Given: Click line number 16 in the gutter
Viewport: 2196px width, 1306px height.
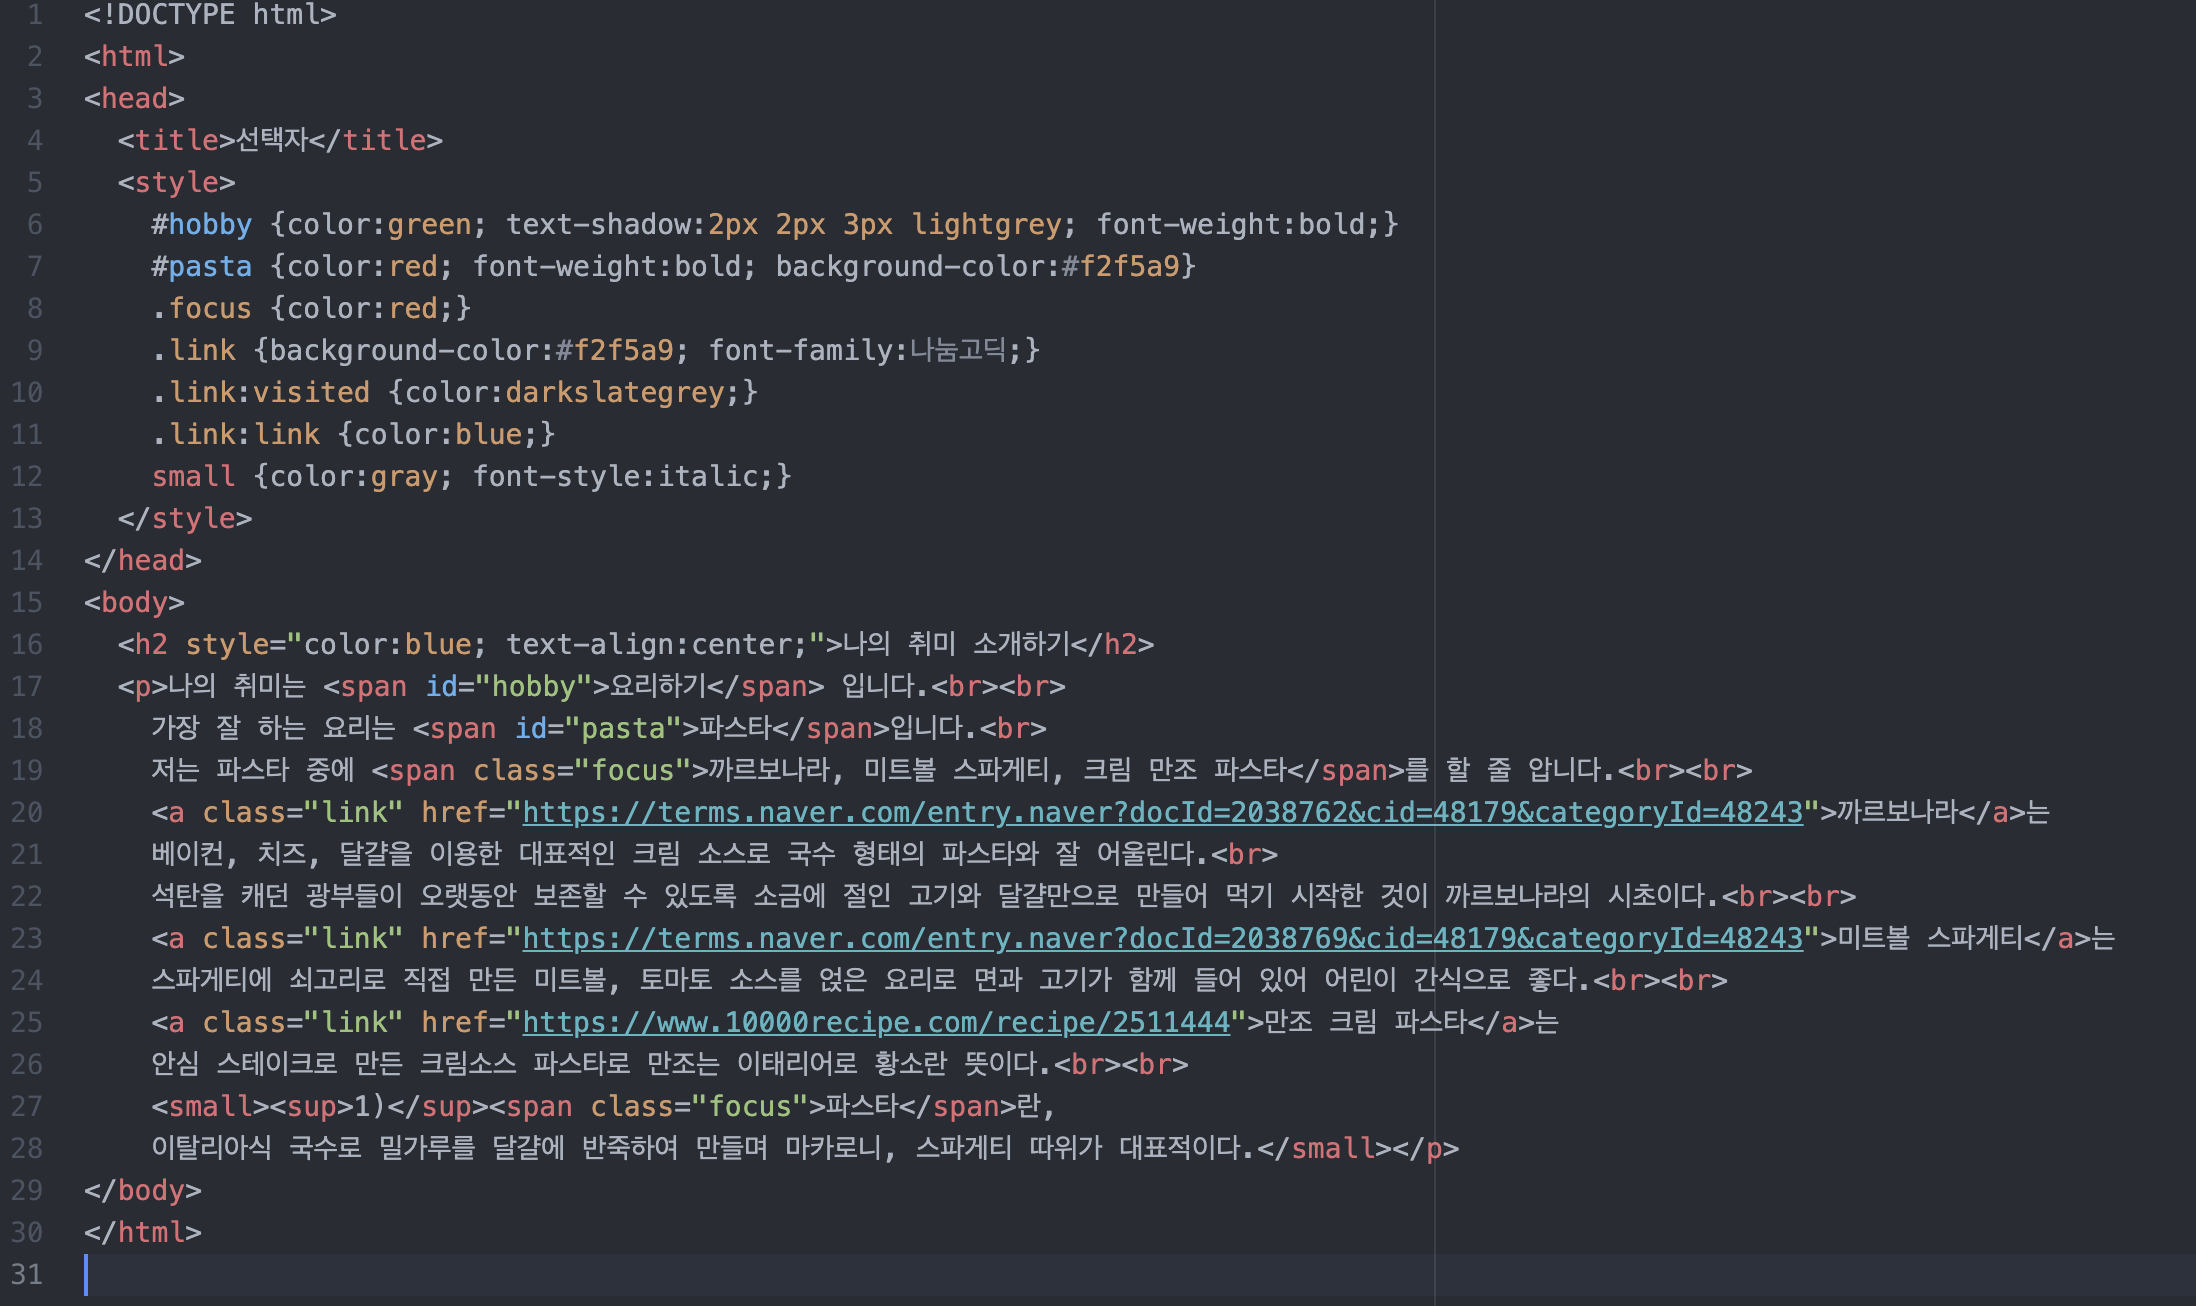Looking at the screenshot, I should coord(27,644).
